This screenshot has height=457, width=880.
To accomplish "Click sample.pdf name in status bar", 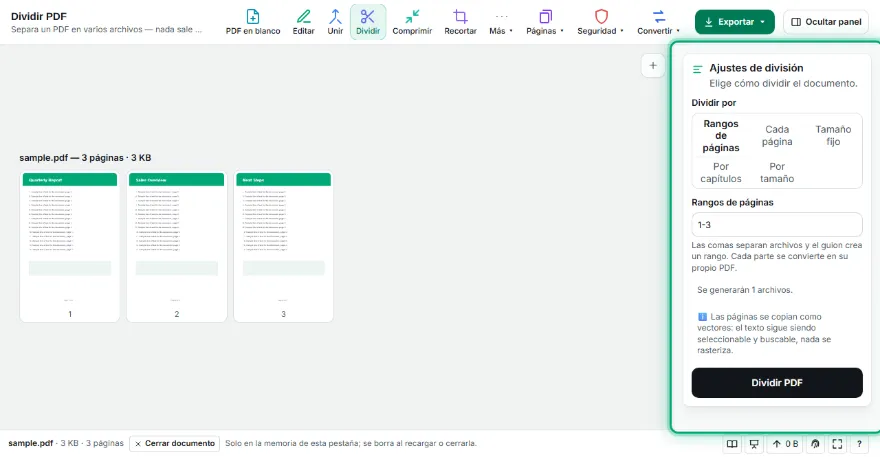I will 30,444.
